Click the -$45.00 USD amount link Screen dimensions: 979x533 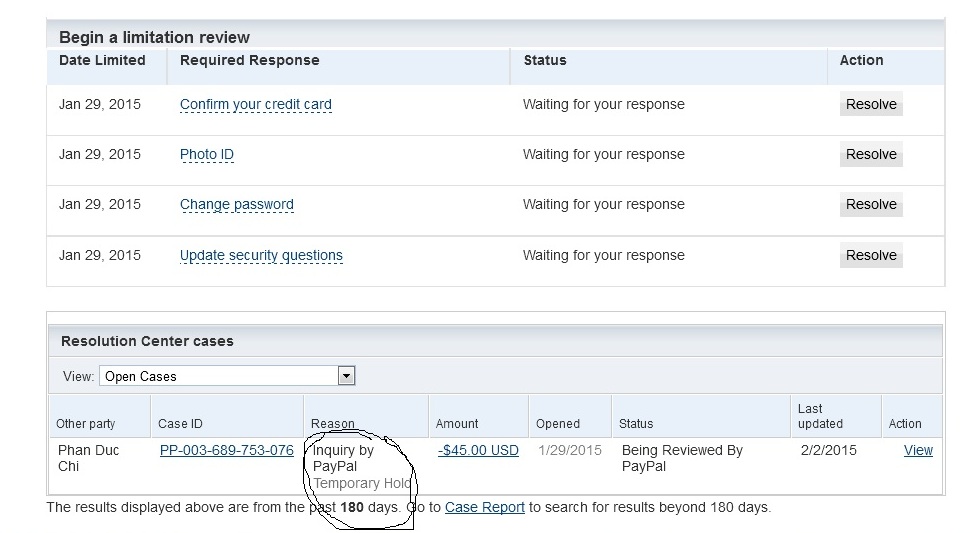point(478,450)
